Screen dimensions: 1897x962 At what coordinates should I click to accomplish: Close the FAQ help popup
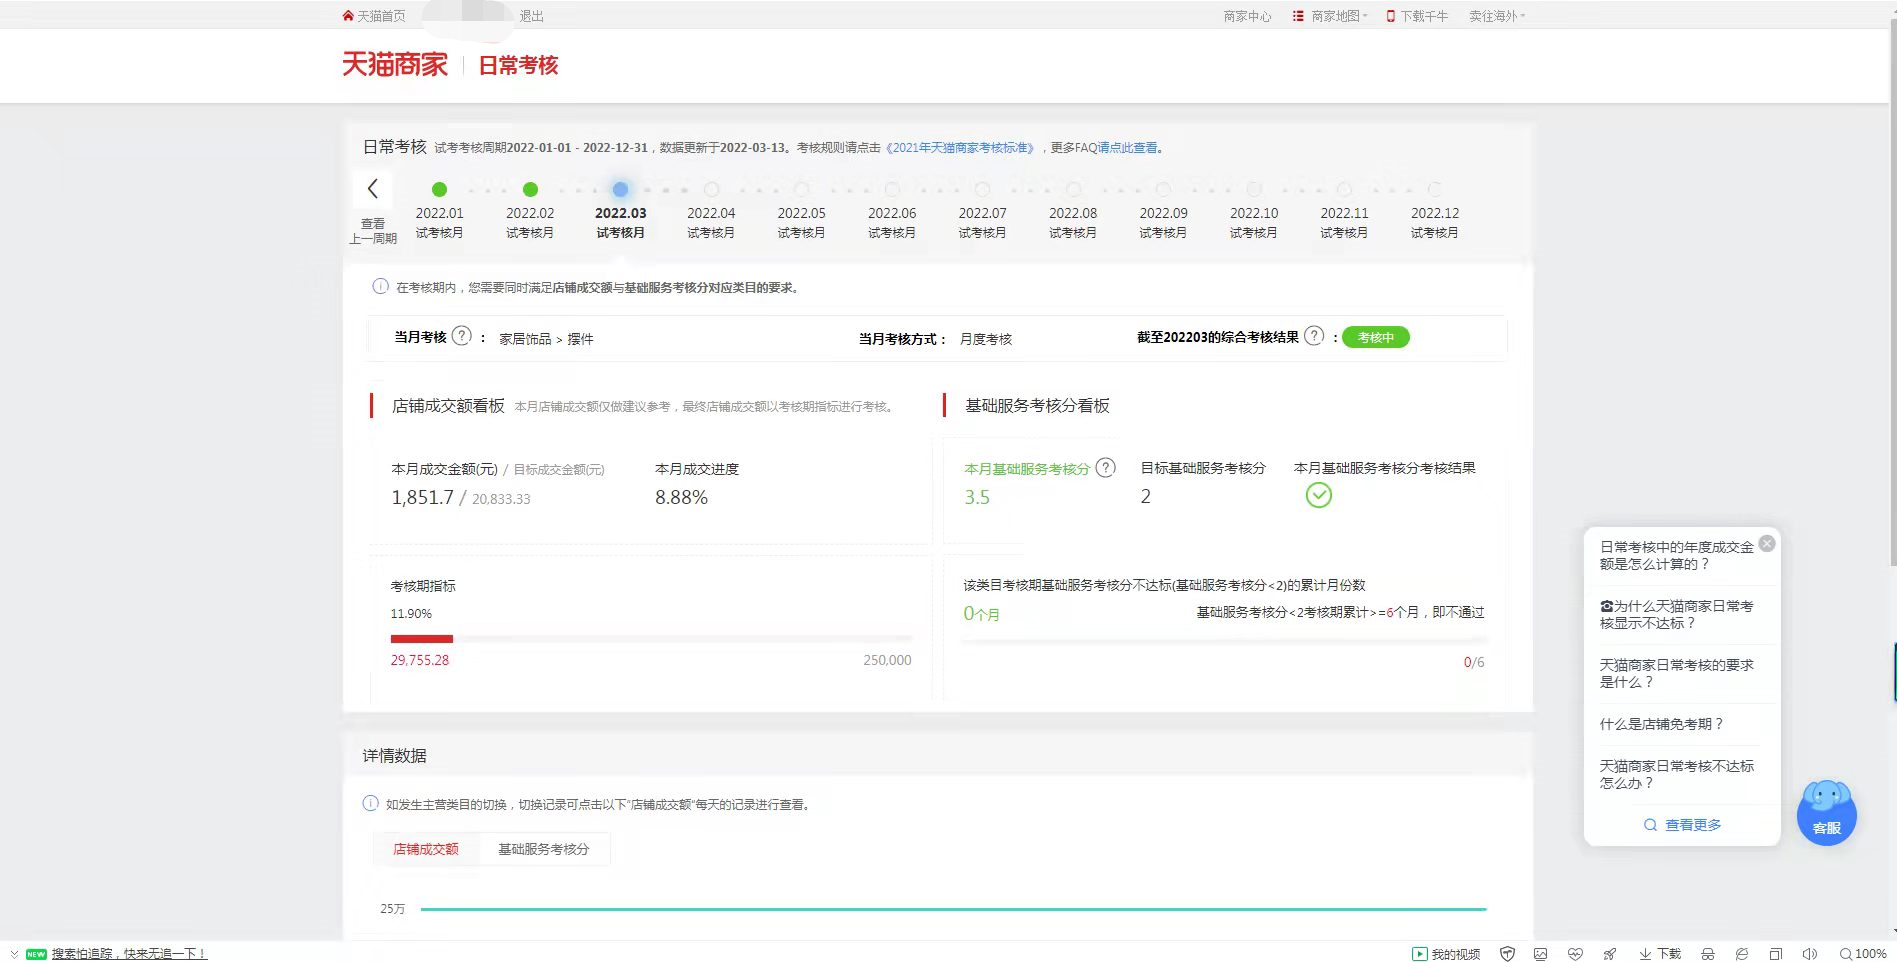point(1767,543)
